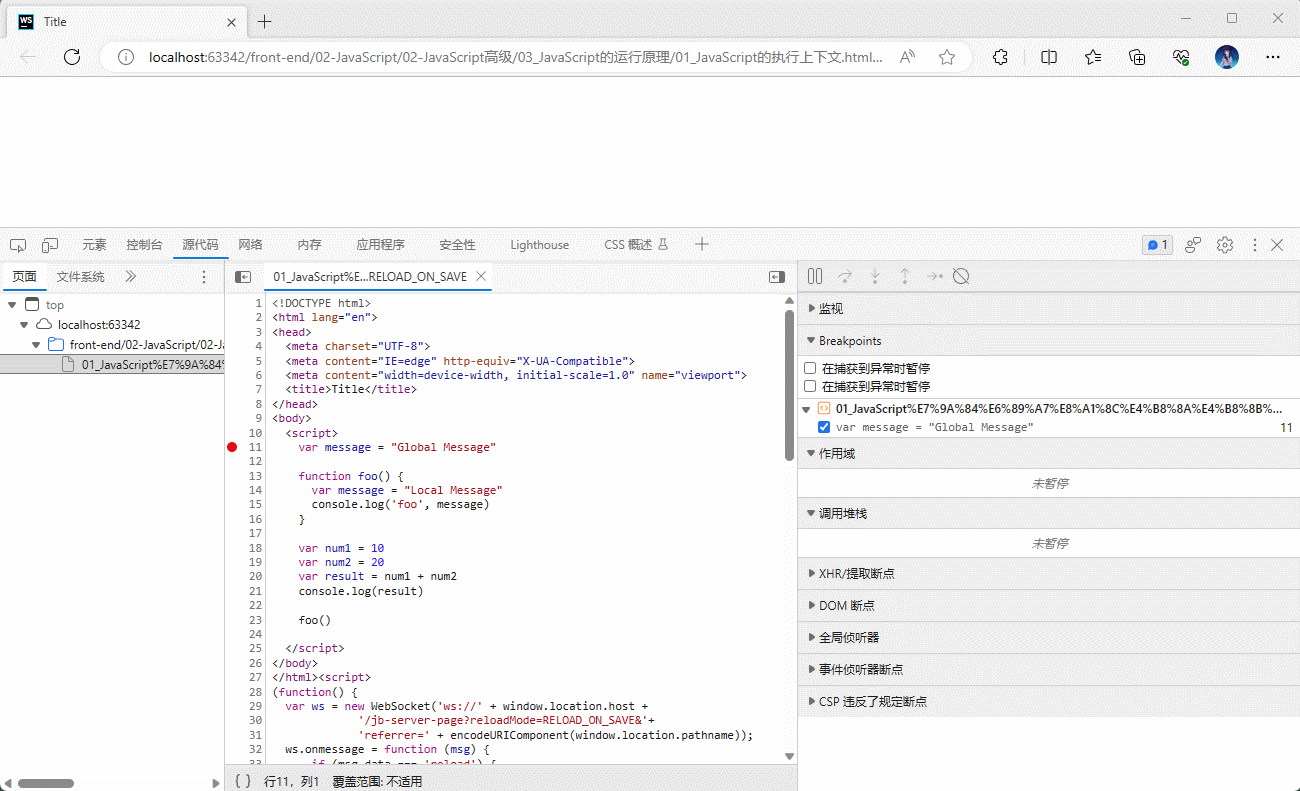Viewport: 1300px width, 791px height.
Task: Click the inspect element picker icon
Action: coord(18,245)
